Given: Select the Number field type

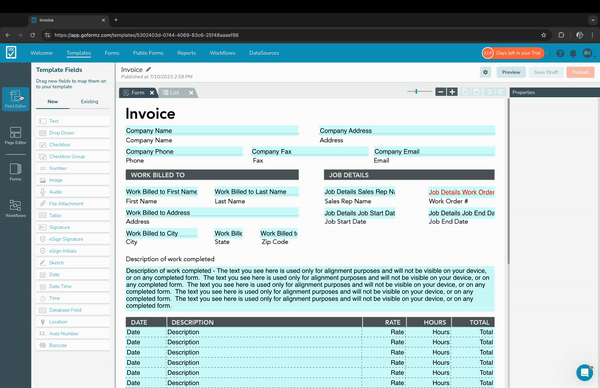Looking at the screenshot, I should point(73,168).
